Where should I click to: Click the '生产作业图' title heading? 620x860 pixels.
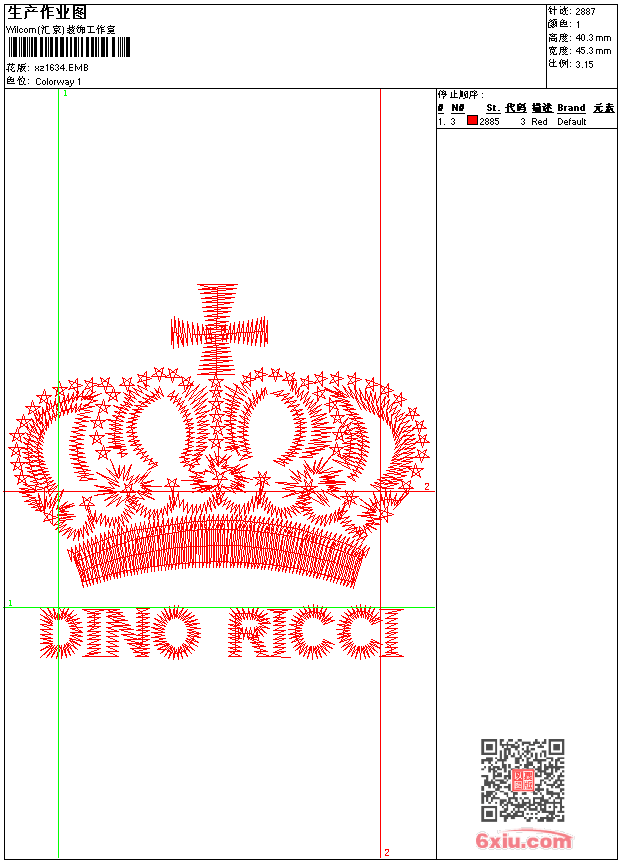coord(47,13)
